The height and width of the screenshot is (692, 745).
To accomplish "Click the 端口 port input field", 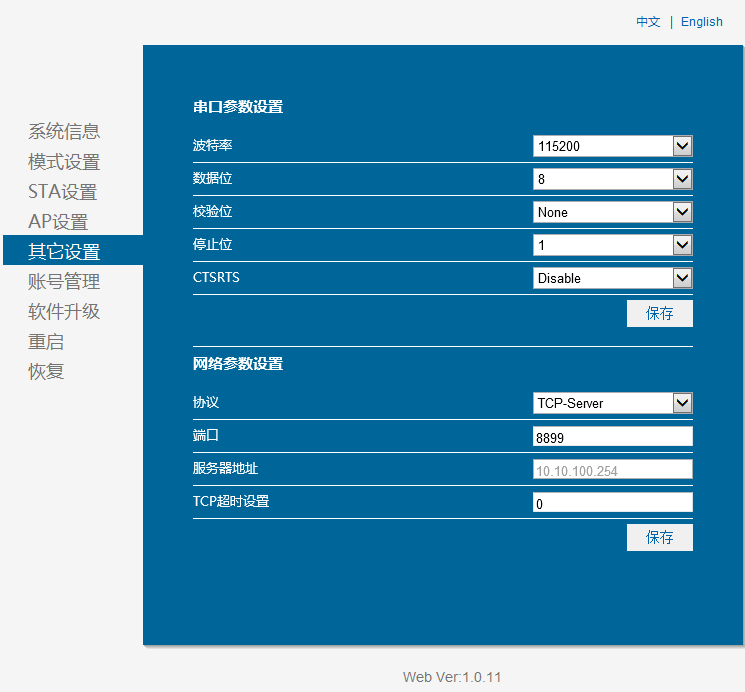I will (612, 437).
